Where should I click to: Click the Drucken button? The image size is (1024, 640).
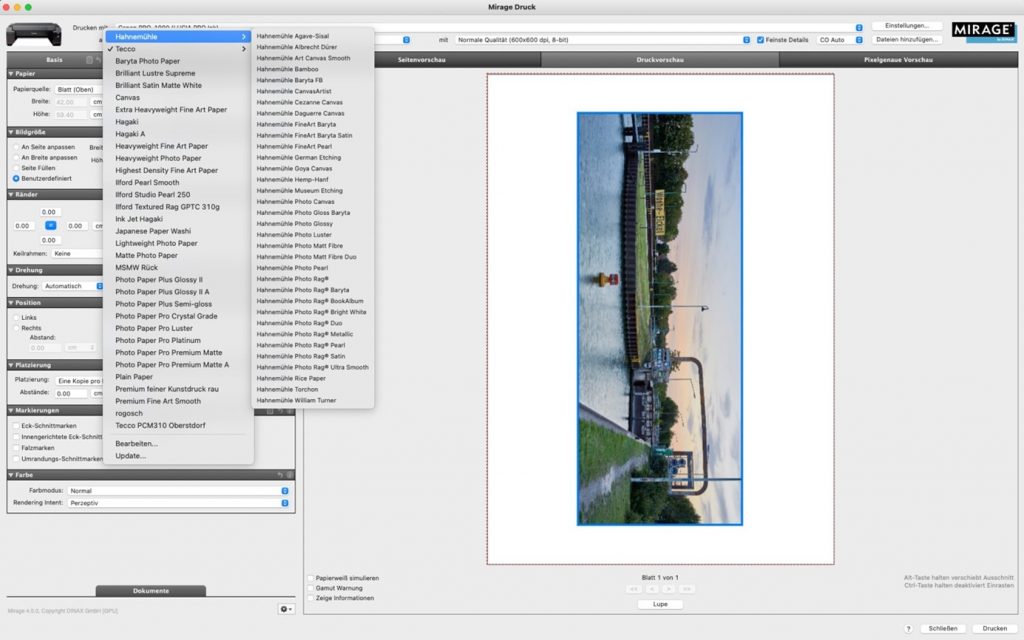click(x=995, y=628)
